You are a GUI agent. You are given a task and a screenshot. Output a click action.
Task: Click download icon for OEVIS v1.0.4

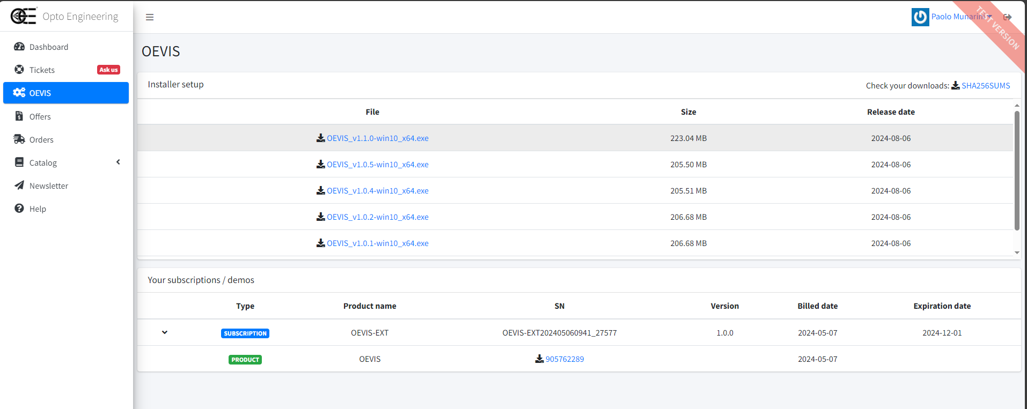pyautogui.click(x=320, y=190)
